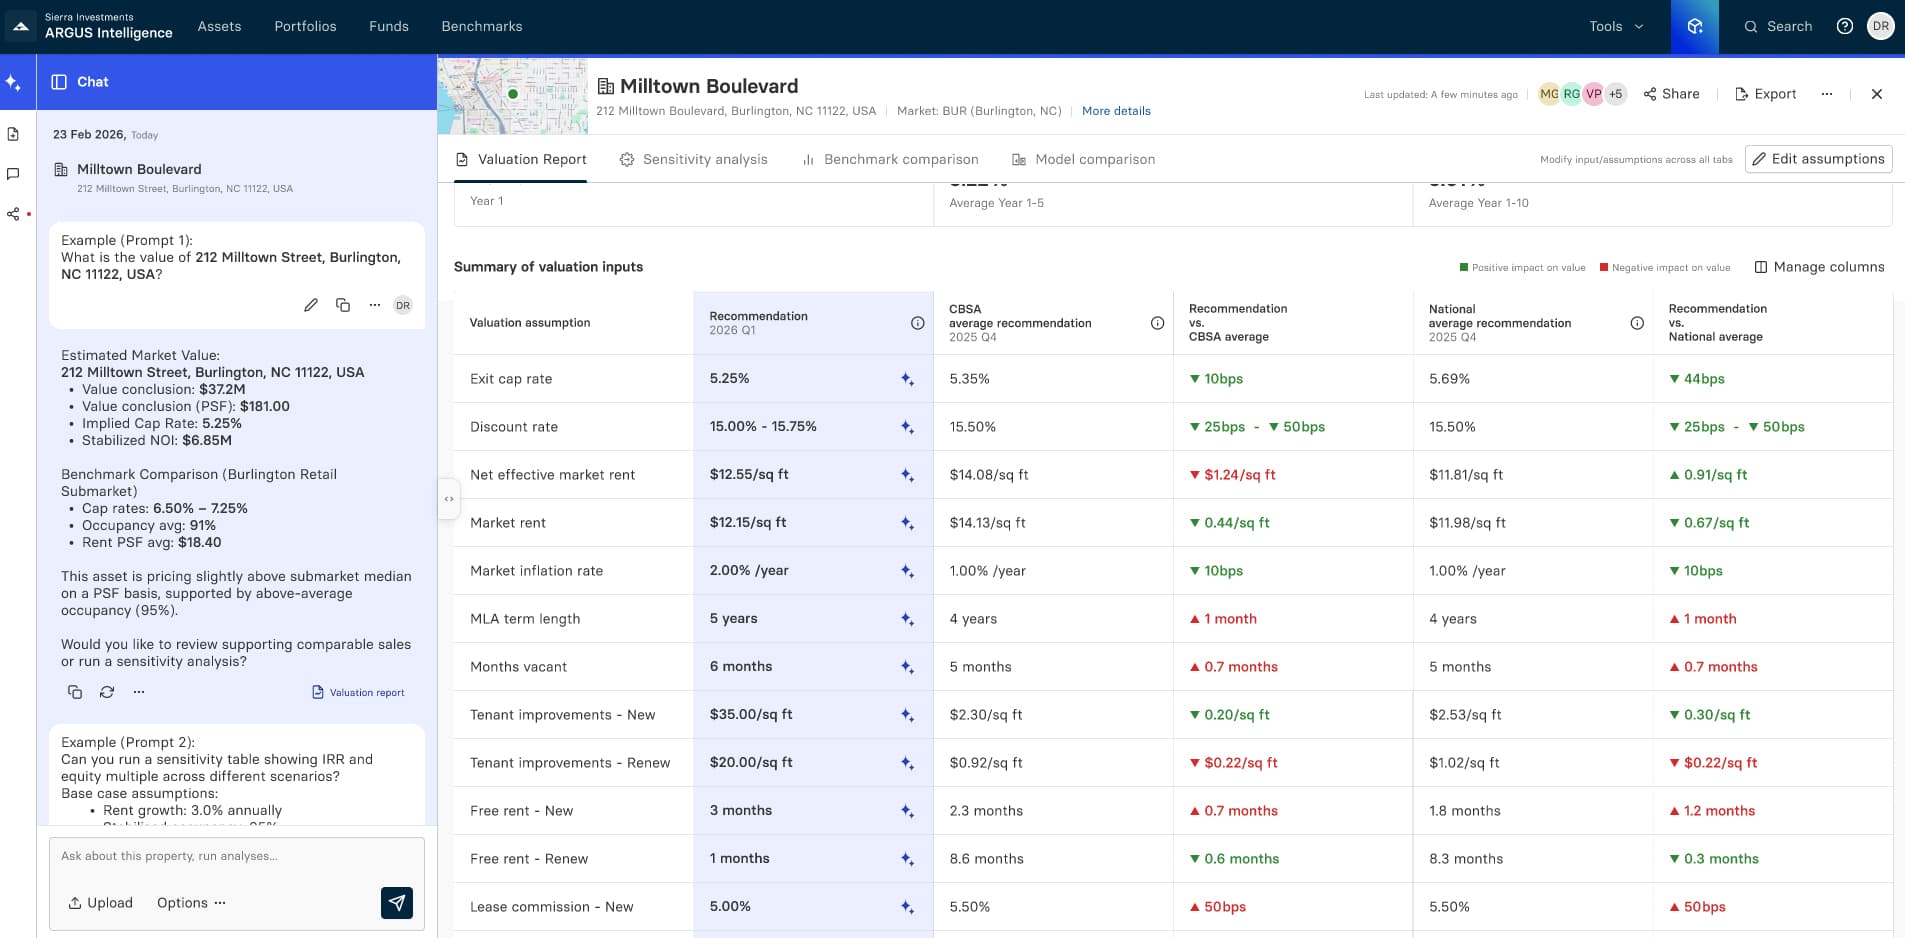Select the document report icon in left sidebar
This screenshot has width=1905, height=938.
coord(13,134)
